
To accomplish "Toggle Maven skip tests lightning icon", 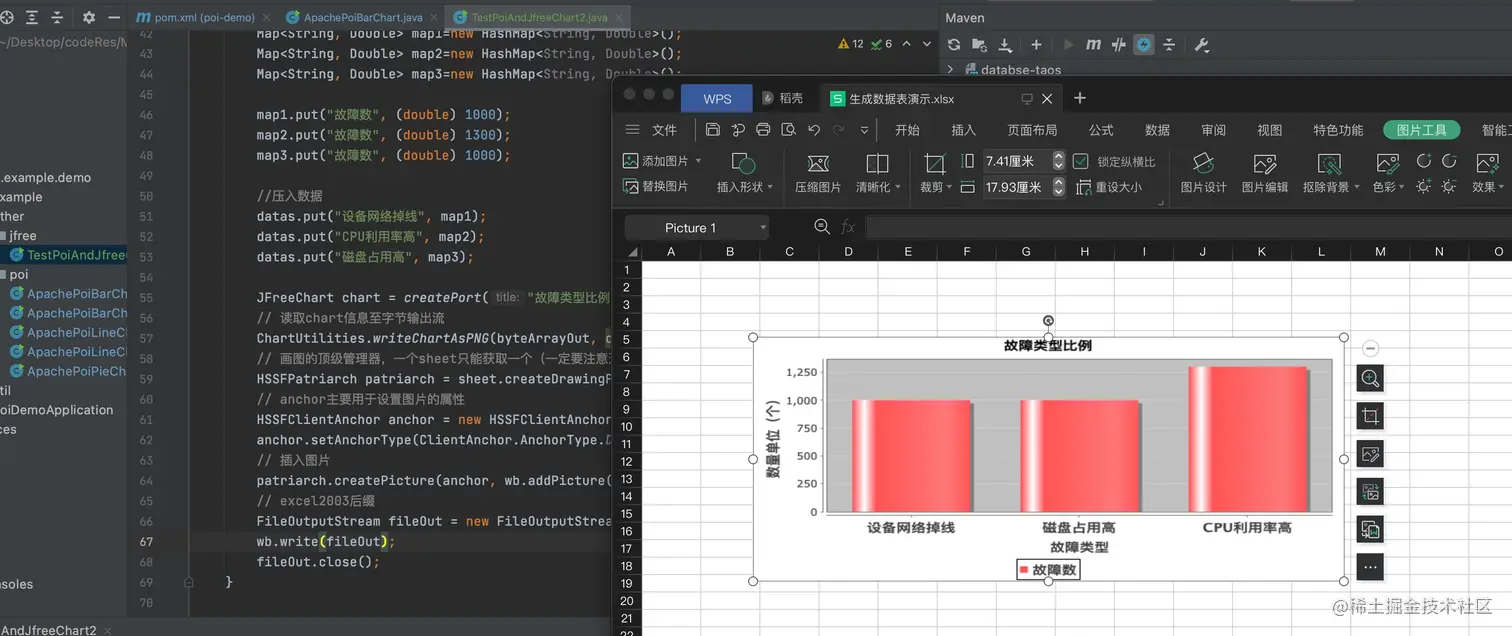I will click(1143, 45).
